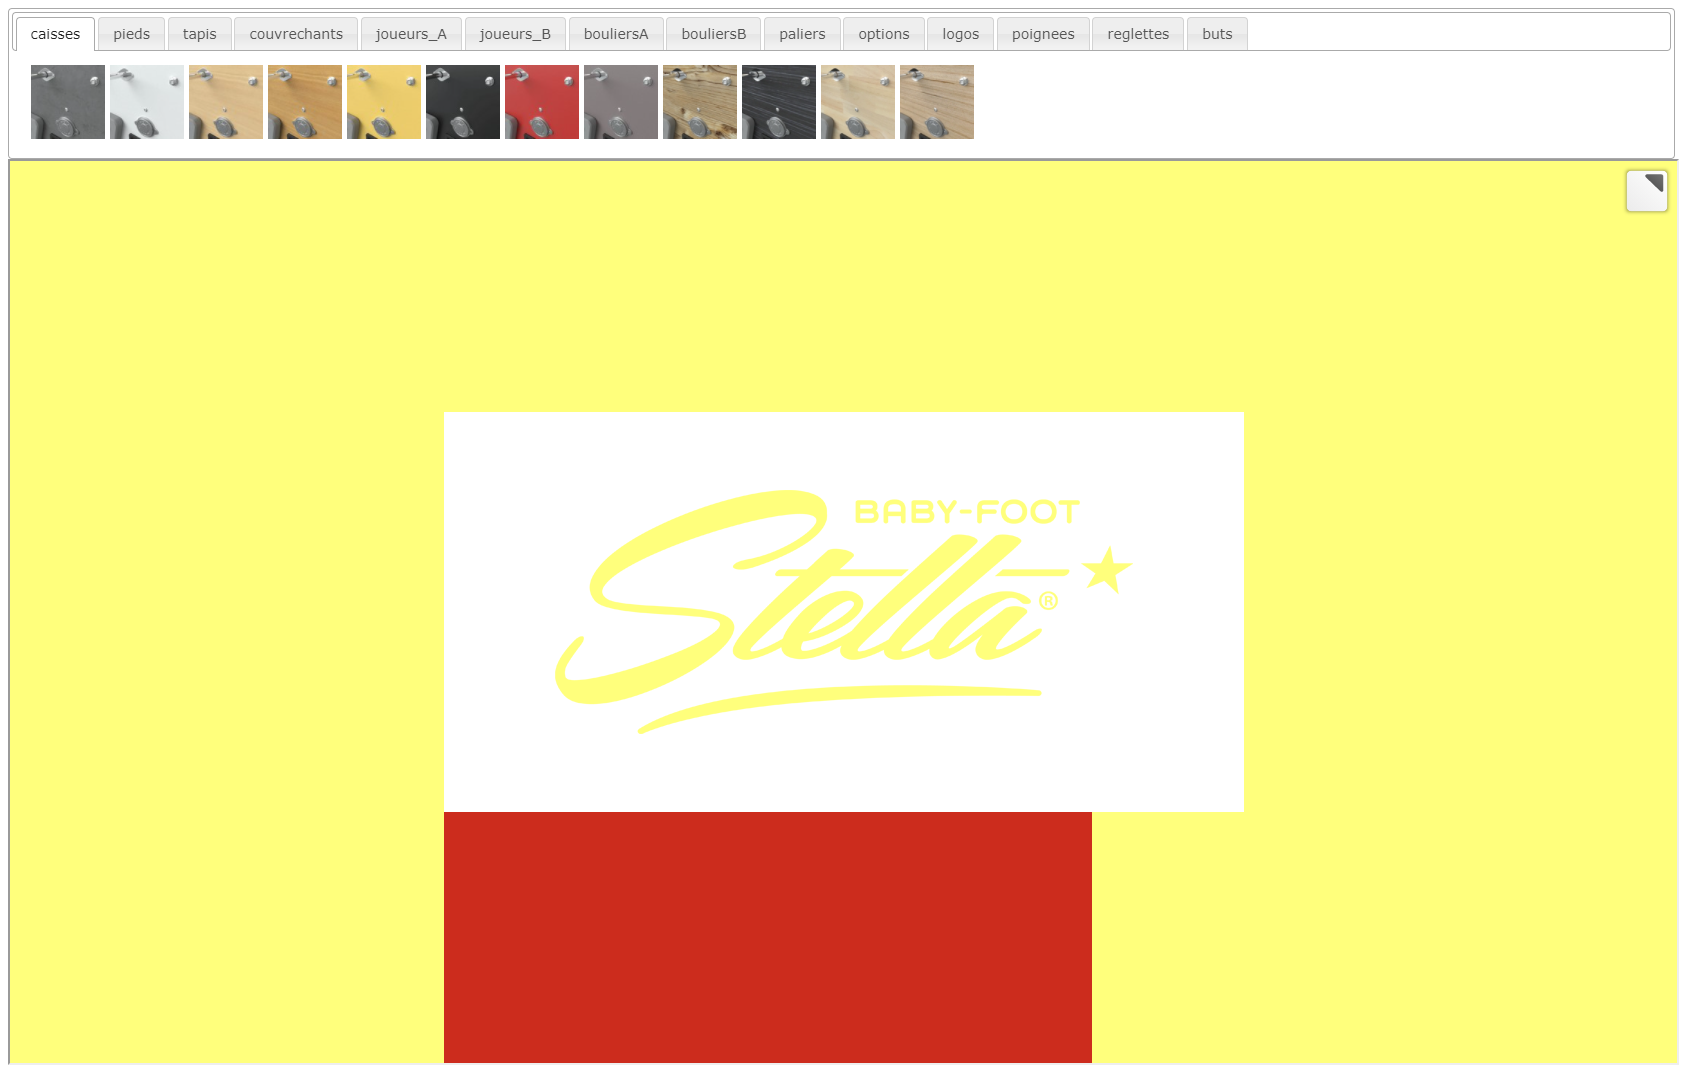Switch to the bouliersB tab

click(x=714, y=34)
